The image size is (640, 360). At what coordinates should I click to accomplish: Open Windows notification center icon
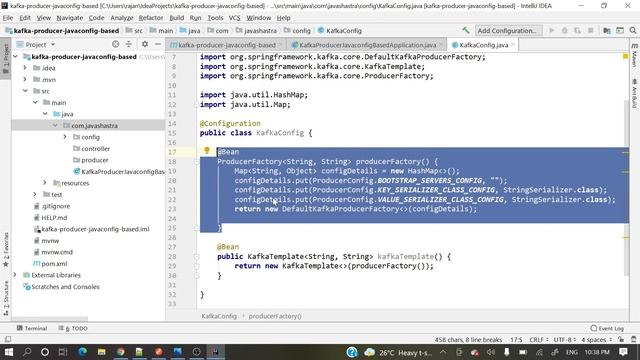click(623, 352)
